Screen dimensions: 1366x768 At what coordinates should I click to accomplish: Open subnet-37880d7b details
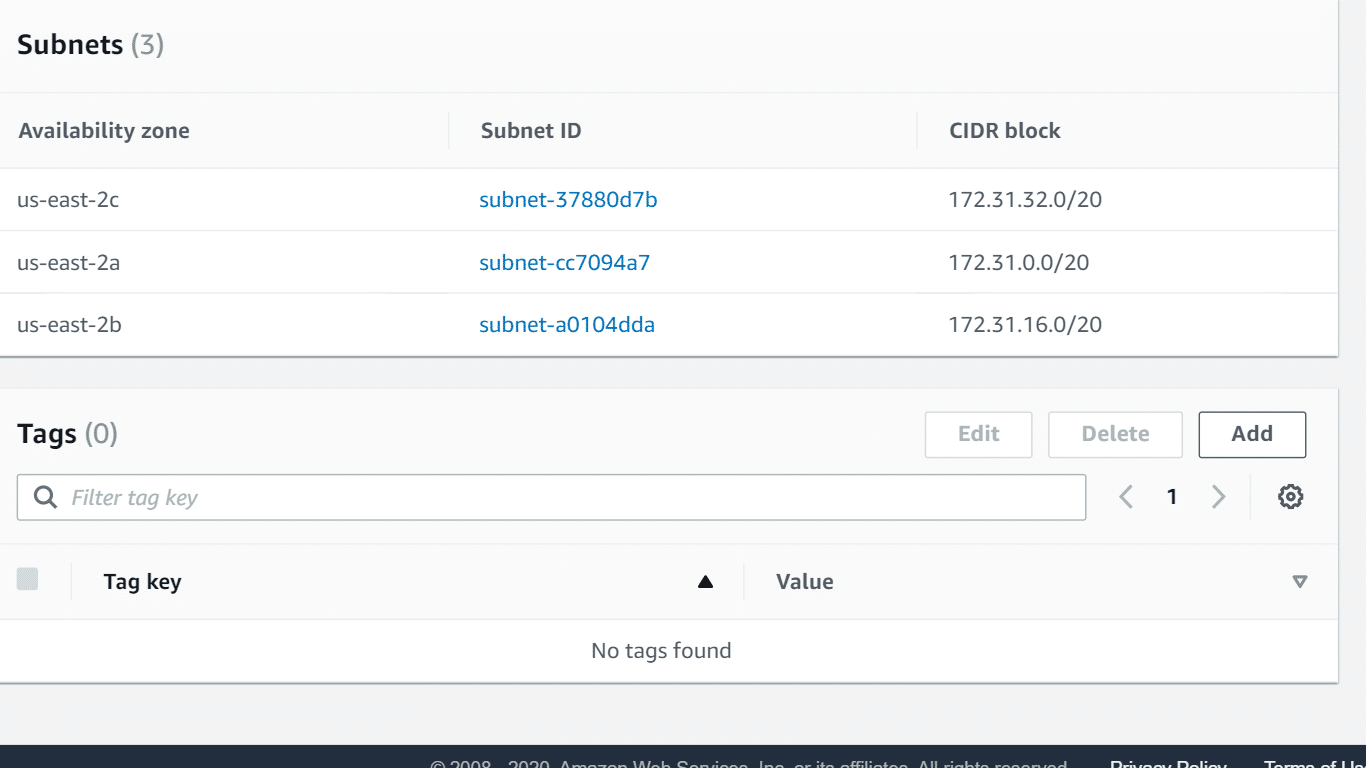coord(567,199)
